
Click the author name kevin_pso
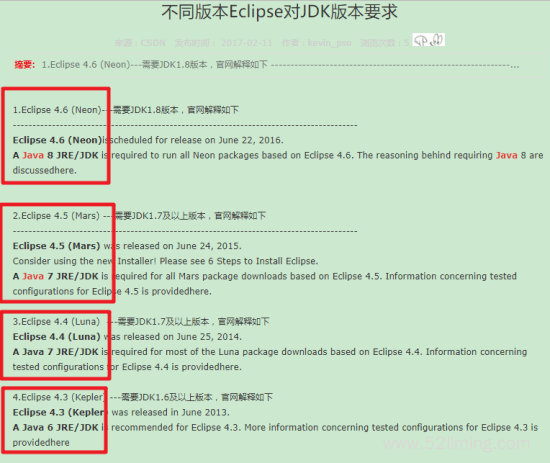click(x=329, y=43)
